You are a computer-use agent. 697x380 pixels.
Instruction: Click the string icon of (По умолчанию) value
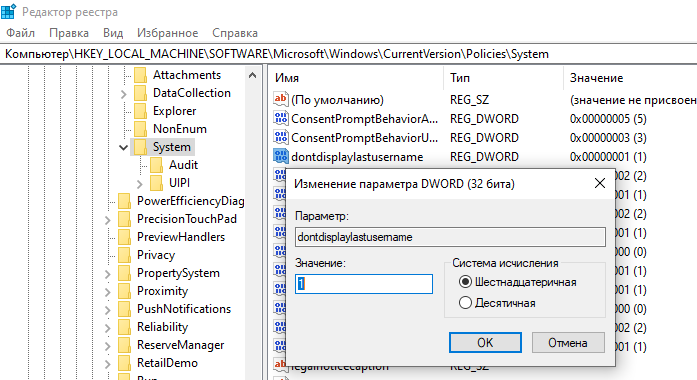click(281, 99)
